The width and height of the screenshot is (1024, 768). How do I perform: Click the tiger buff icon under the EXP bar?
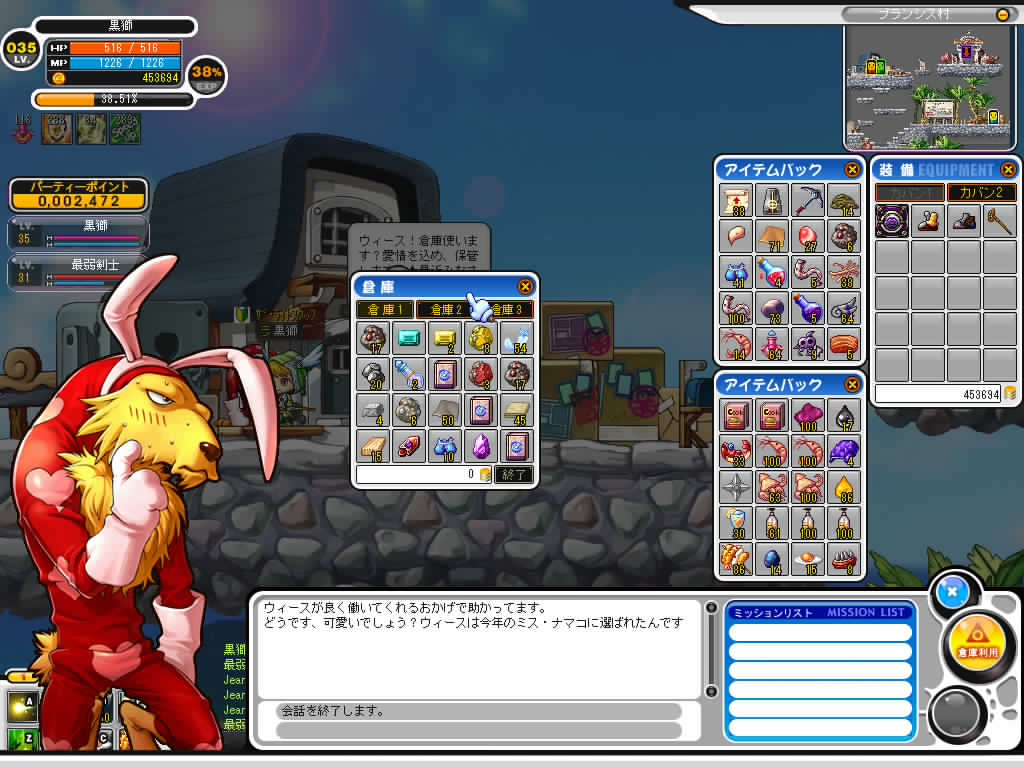click(x=57, y=128)
